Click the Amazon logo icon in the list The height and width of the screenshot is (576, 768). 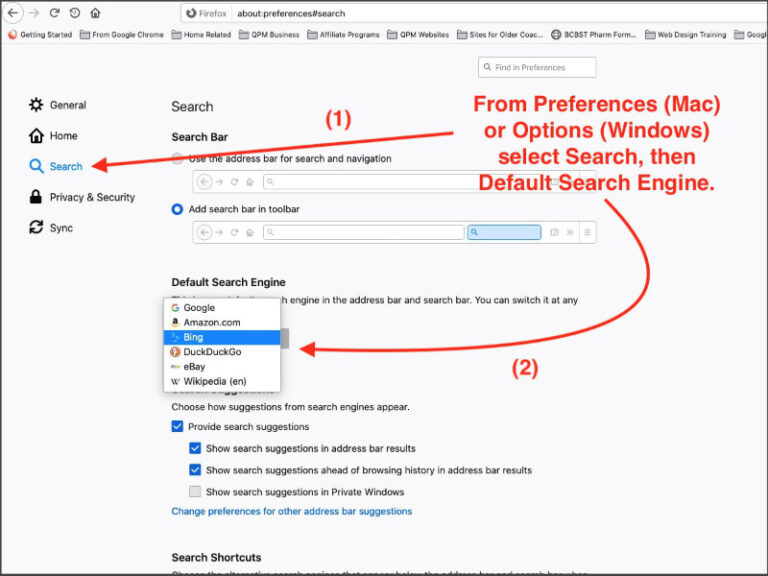coord(175,322)
